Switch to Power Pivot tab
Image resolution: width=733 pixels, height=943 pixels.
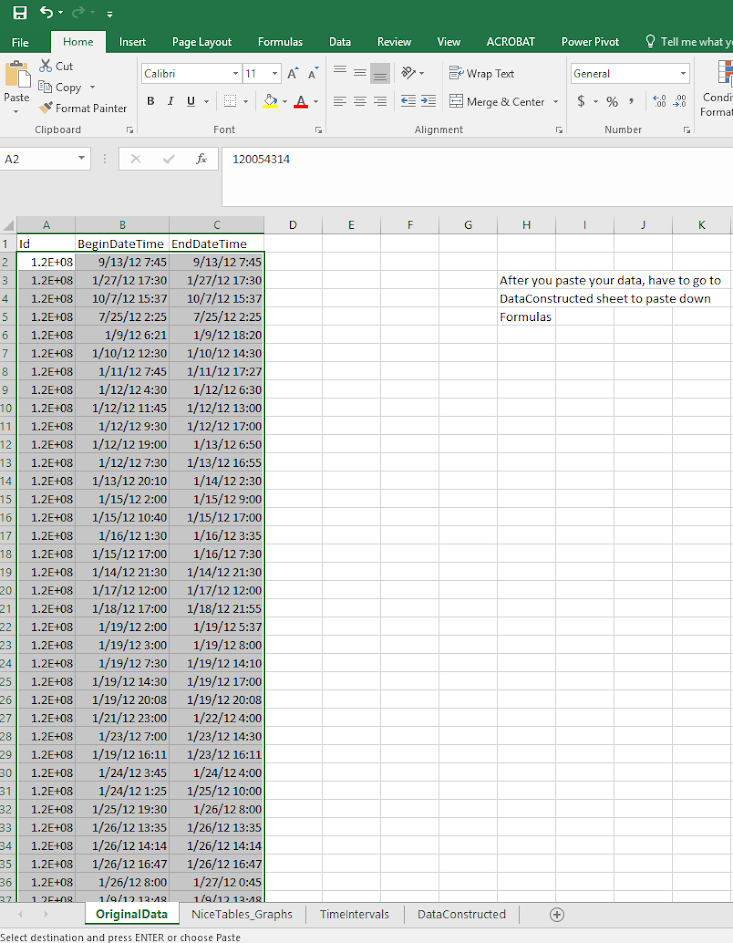(x=590, y=42)
